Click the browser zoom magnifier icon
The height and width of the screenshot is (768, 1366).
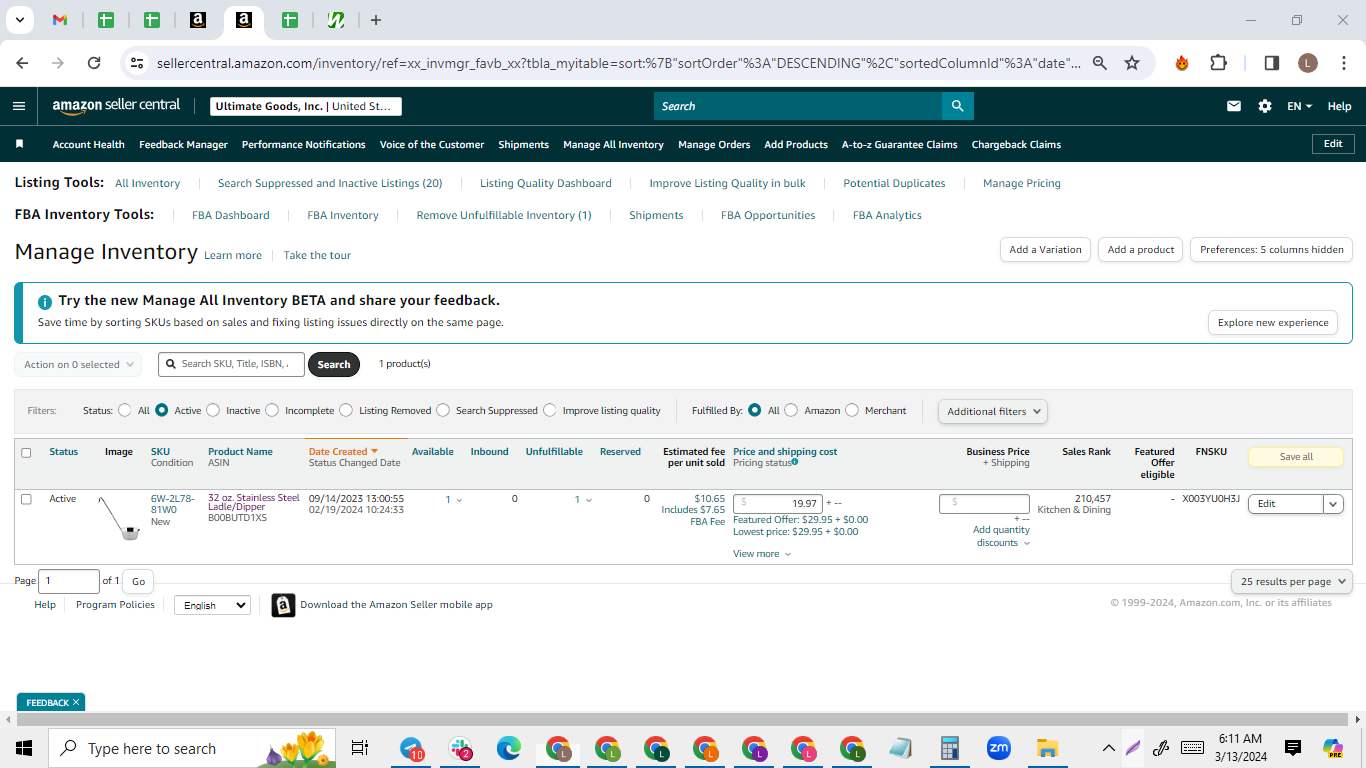(1100, 63)
